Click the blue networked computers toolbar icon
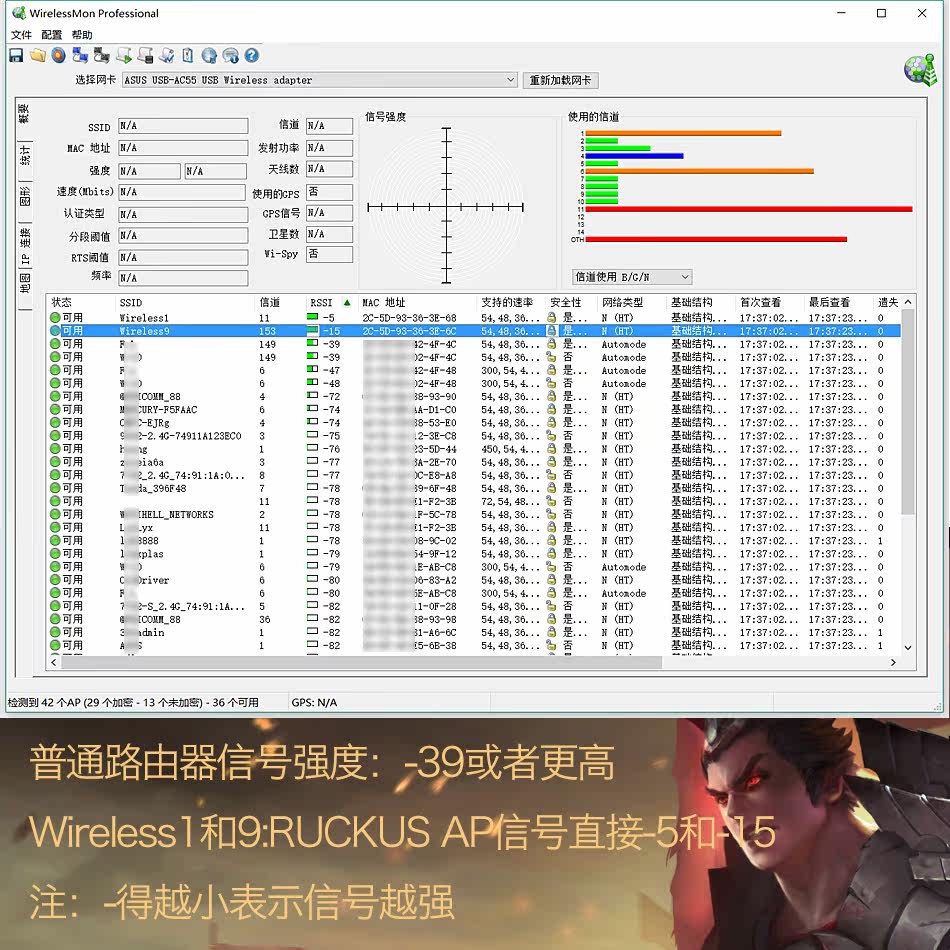Viewport: 950px width, 950px height. 80,56
